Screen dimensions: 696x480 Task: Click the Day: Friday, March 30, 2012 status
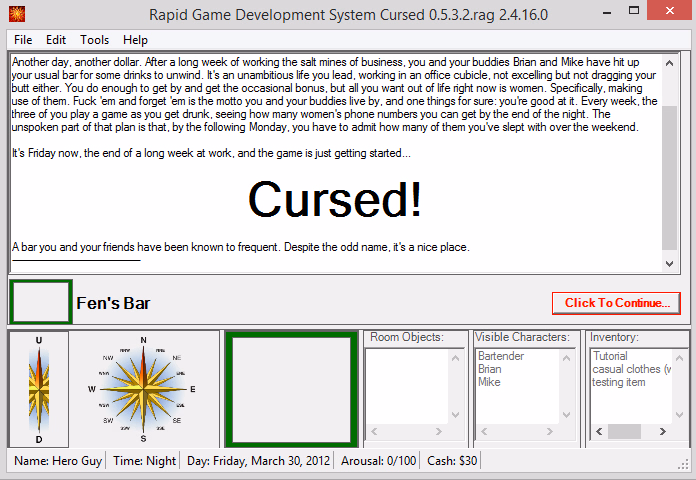258,461
